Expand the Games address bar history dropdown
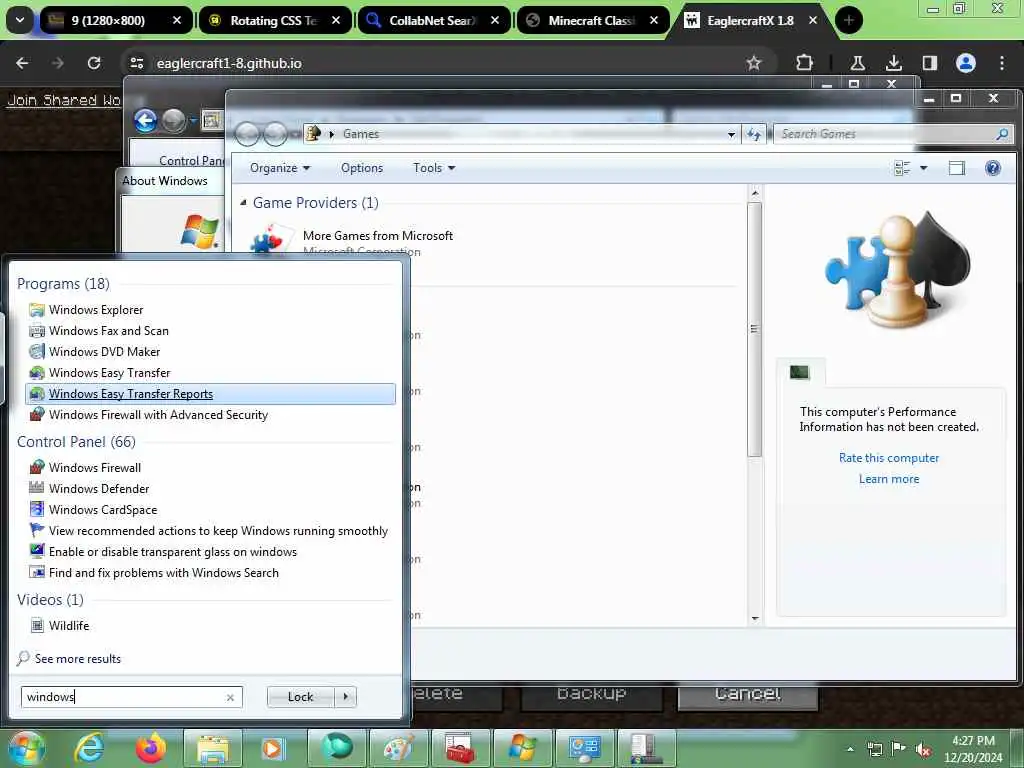 click(731, 135)
